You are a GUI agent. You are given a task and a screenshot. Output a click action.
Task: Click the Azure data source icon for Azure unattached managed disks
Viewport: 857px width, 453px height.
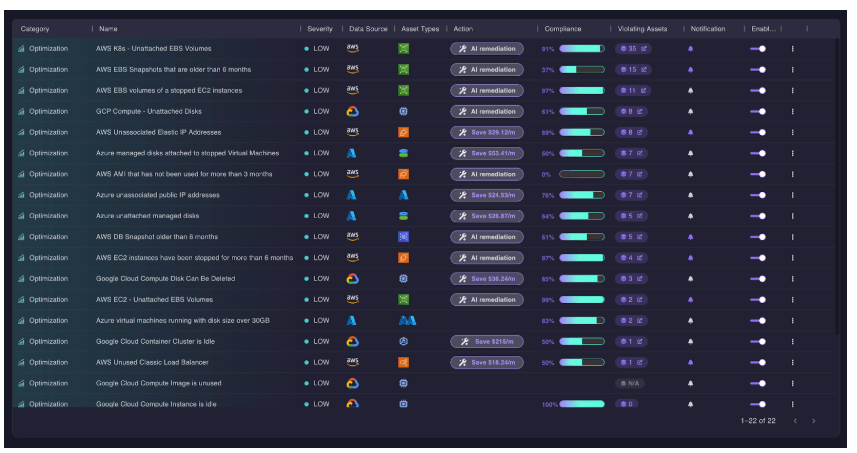point(351,216)
